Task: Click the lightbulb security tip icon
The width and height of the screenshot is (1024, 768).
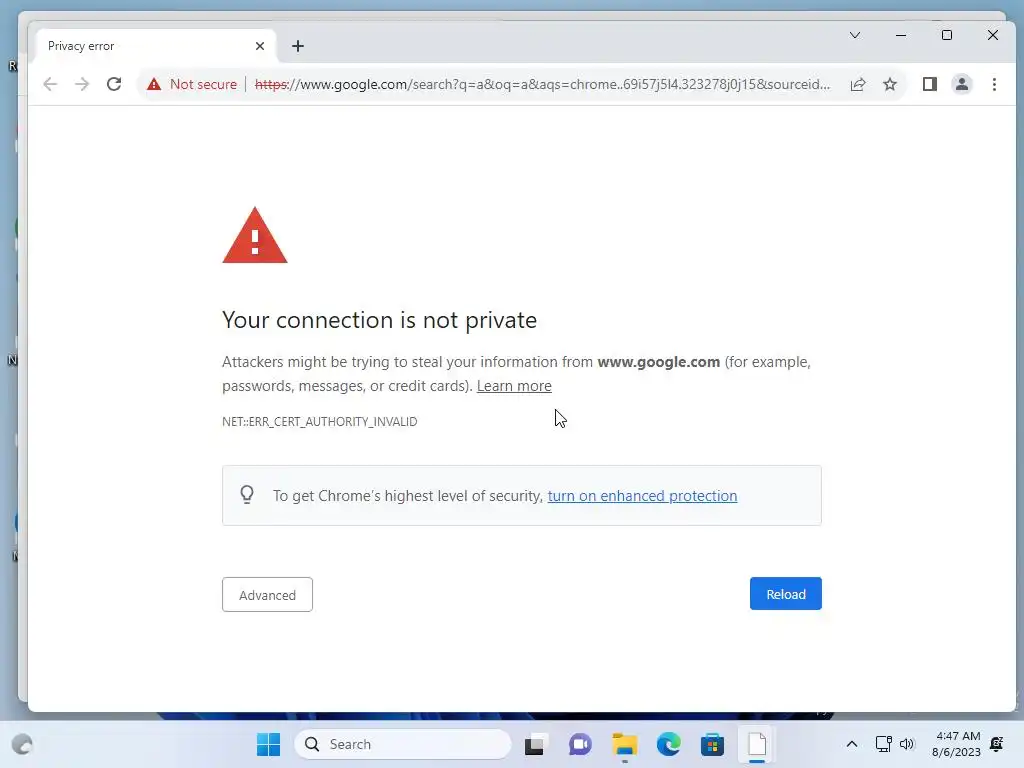Action: tap(247, 494)
